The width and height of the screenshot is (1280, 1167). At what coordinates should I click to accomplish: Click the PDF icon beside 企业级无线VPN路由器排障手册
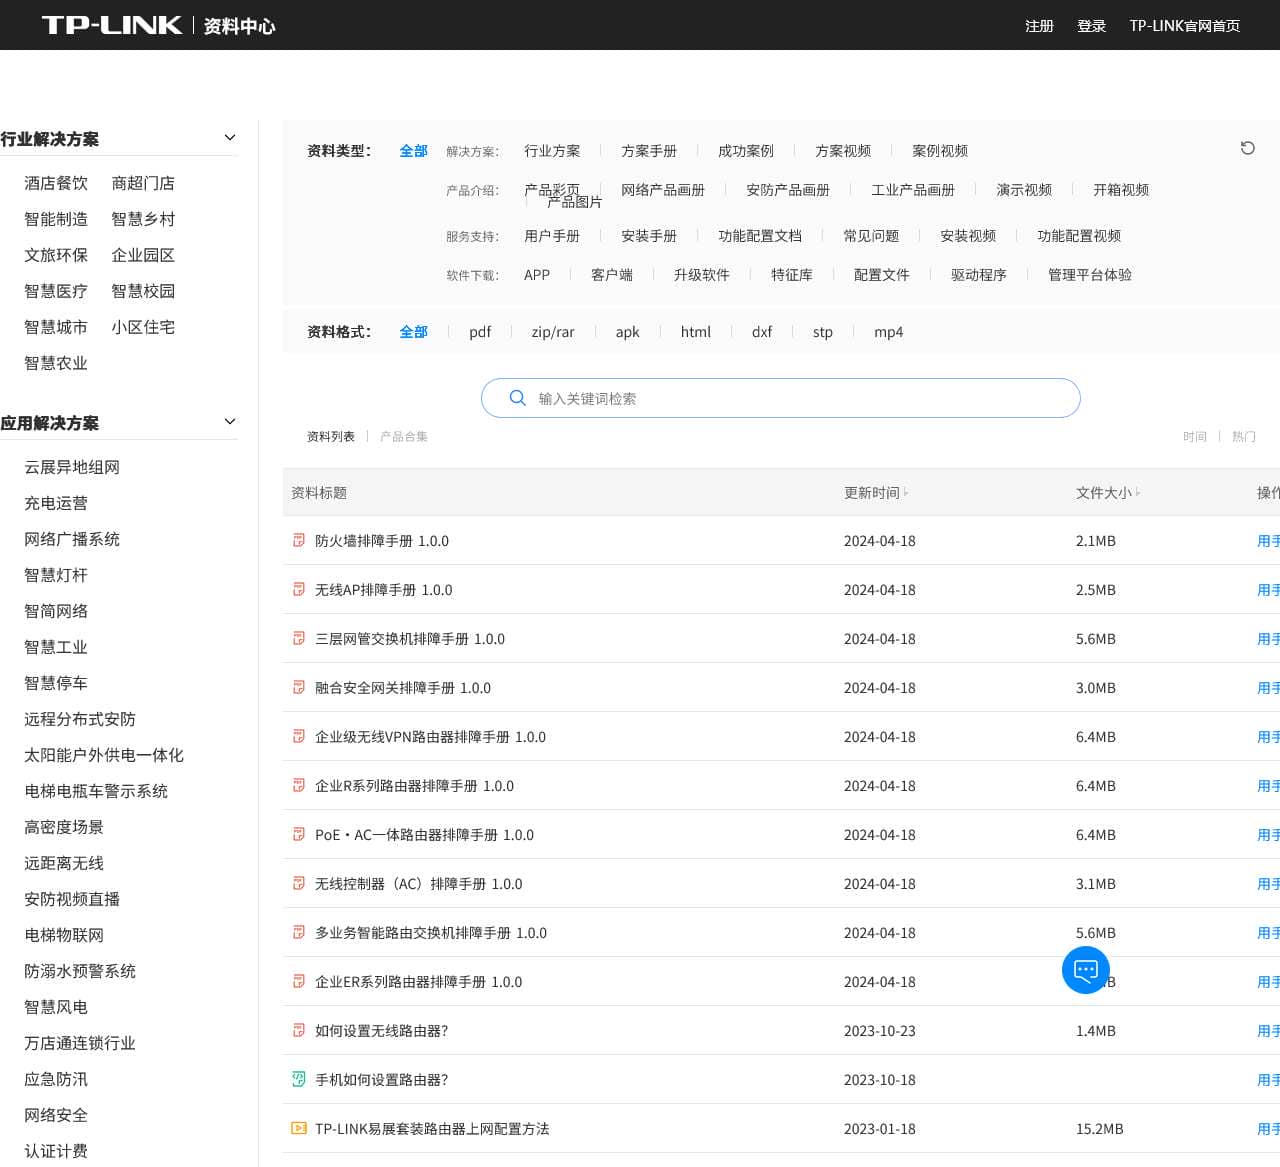click(x=298, y=736)
